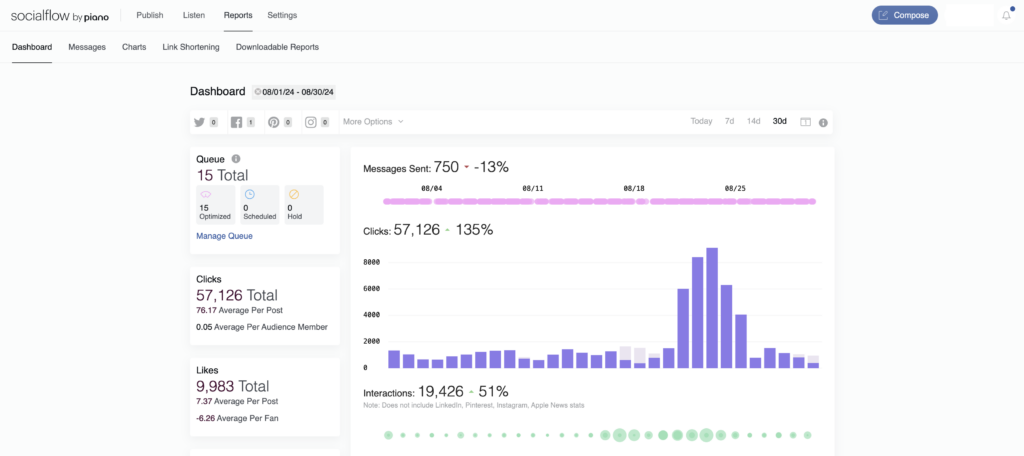Select the Hold queue tile
This screenshot has width=1024, height=456.
coord(304,204)
